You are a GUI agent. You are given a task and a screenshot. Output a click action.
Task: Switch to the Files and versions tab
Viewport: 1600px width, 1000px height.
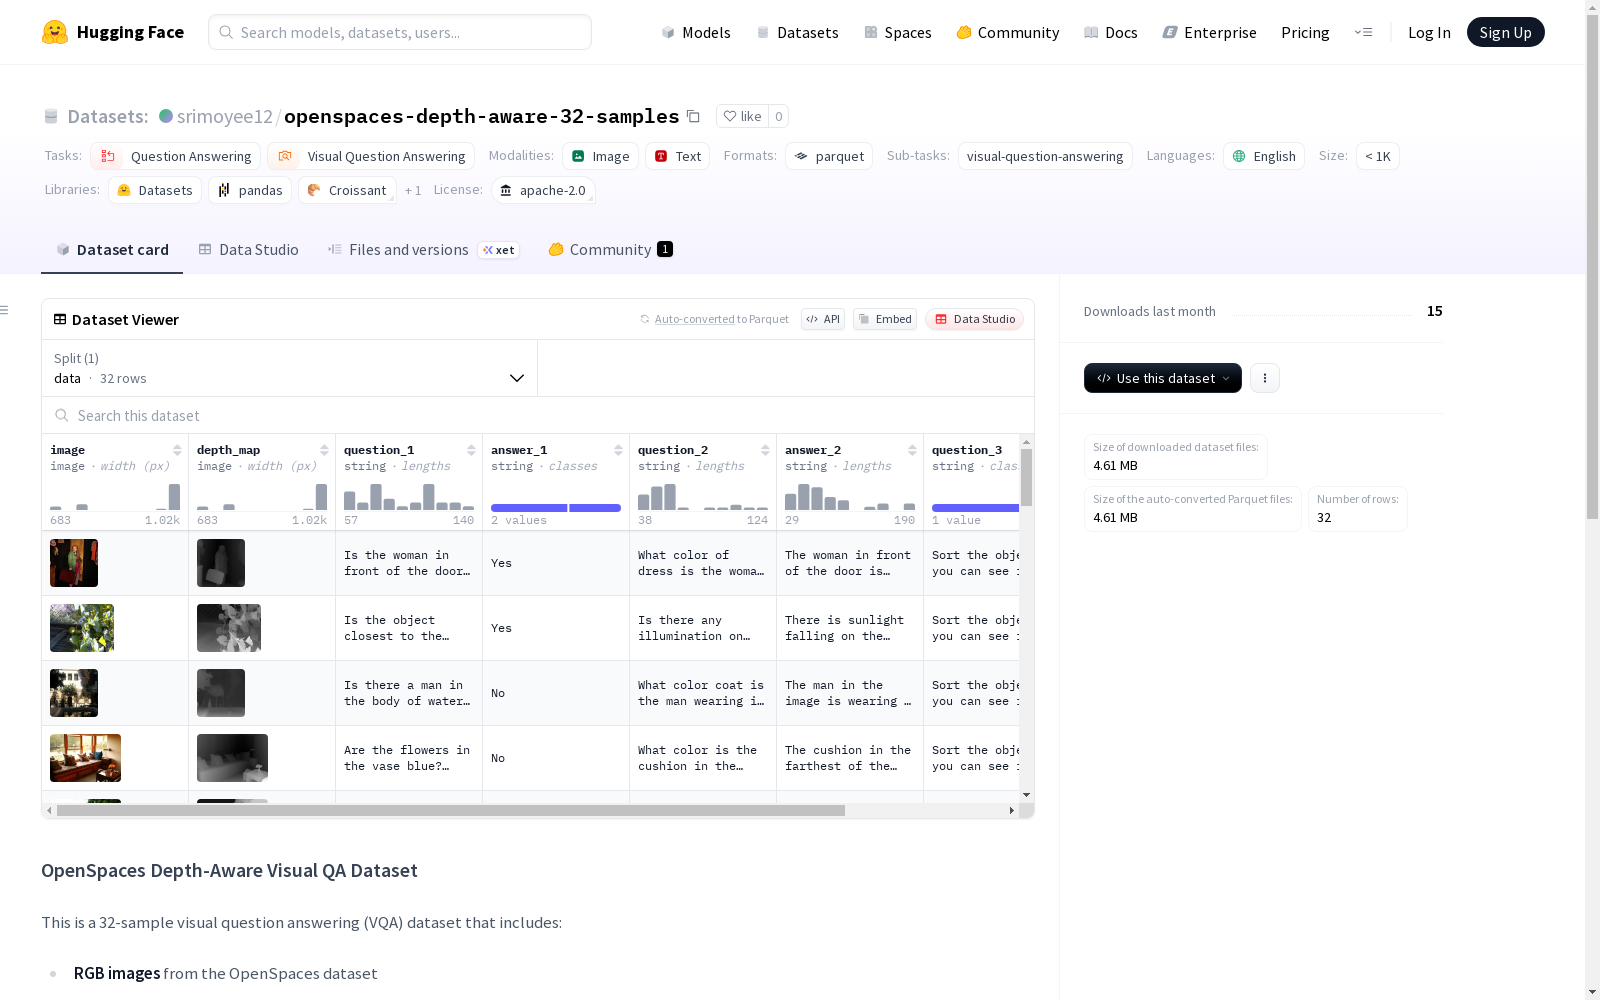coord(423,250)
